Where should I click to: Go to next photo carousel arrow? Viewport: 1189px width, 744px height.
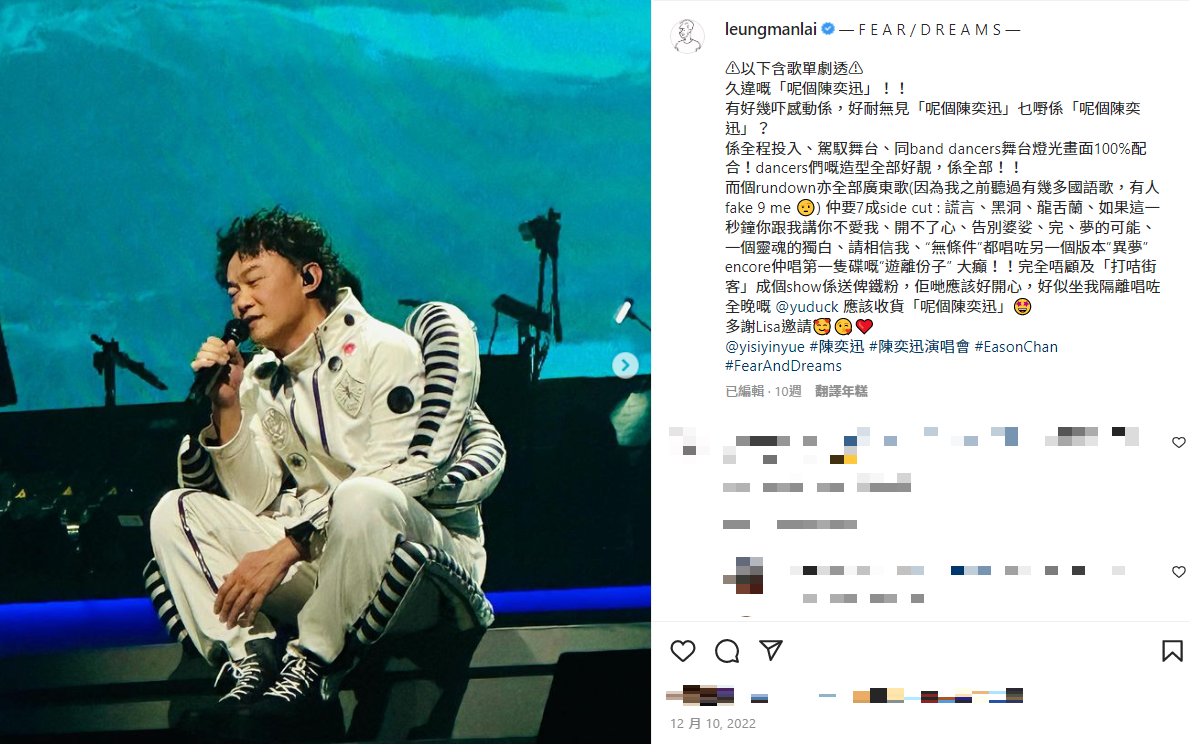click(x=625, y=366)
